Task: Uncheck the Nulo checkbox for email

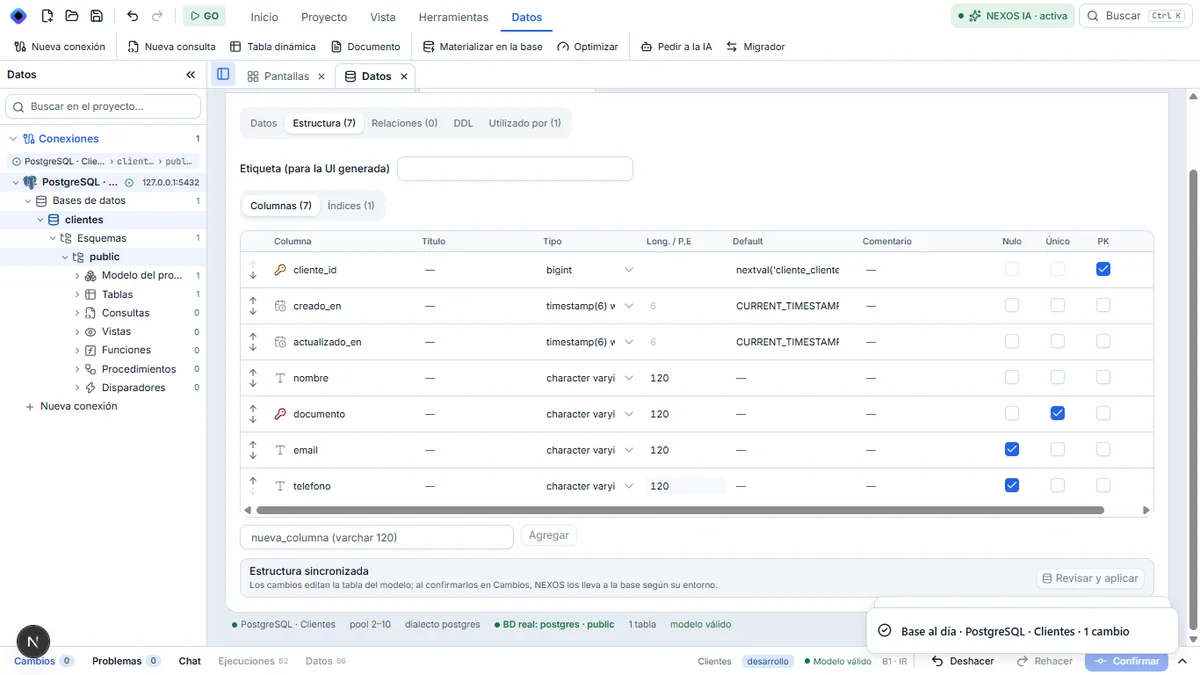Action: tap(1012, 450)
